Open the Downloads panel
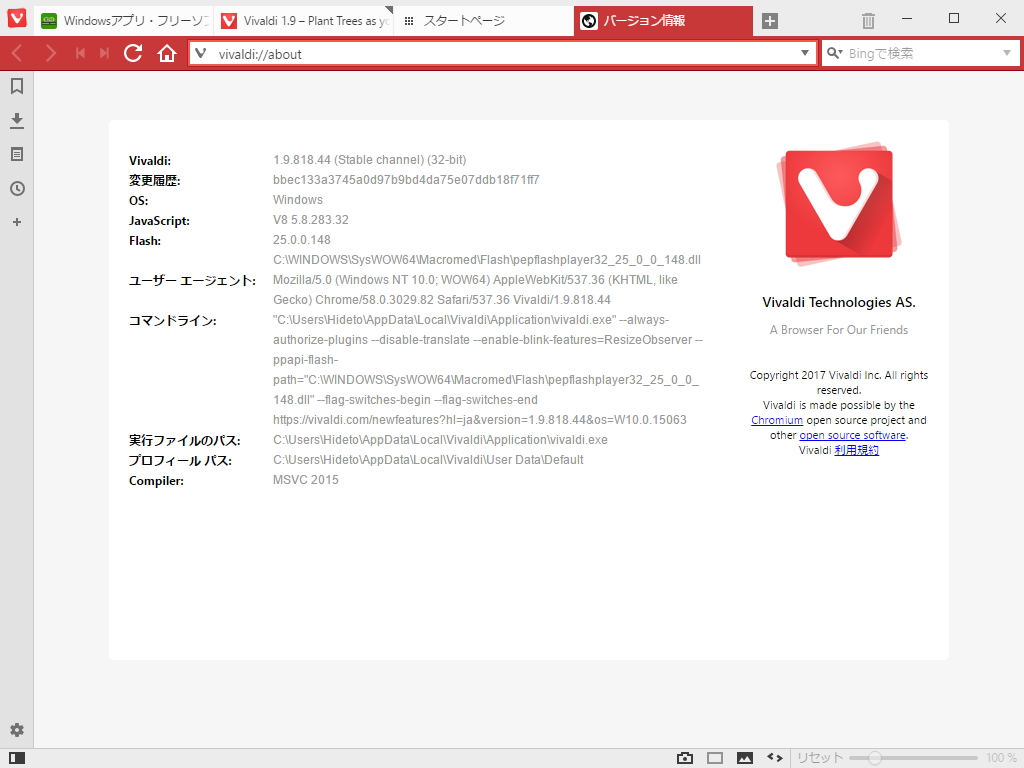The image size is (1024, 768). (16, 120)
